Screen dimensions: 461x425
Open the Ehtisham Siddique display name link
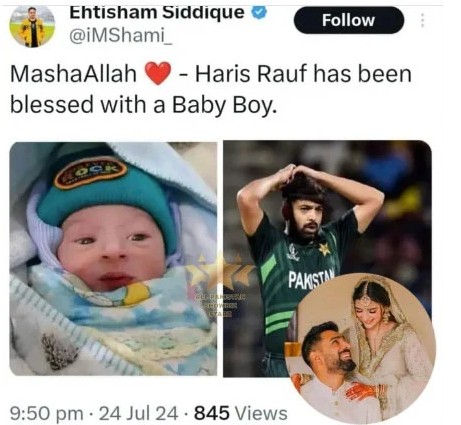coord(157,12)
